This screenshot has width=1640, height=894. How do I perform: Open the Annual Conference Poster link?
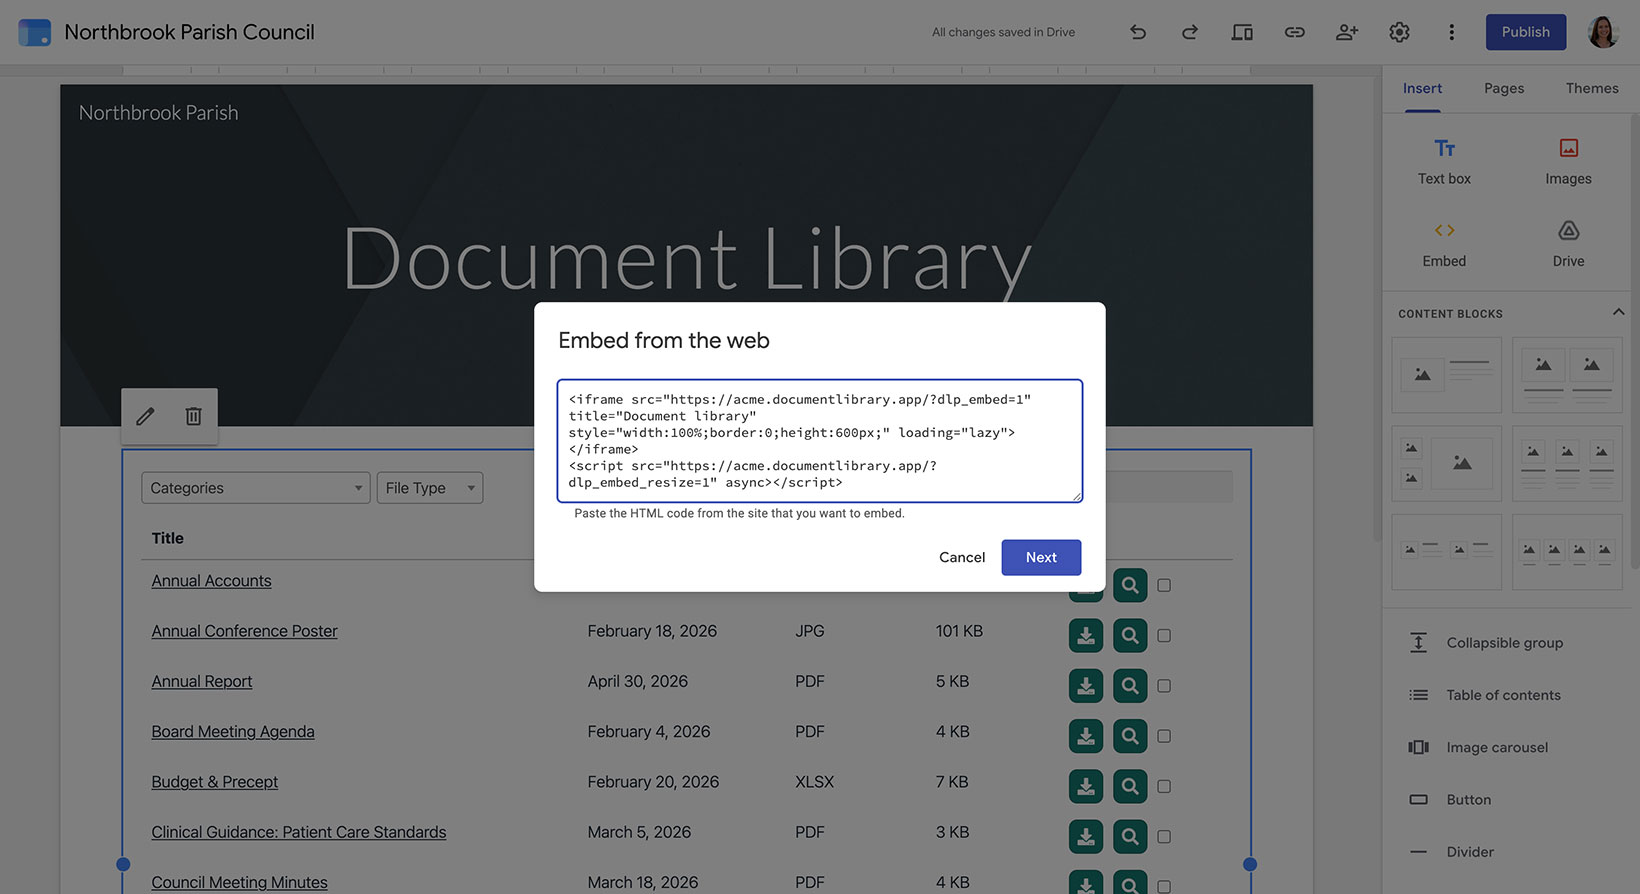point(244,631)
